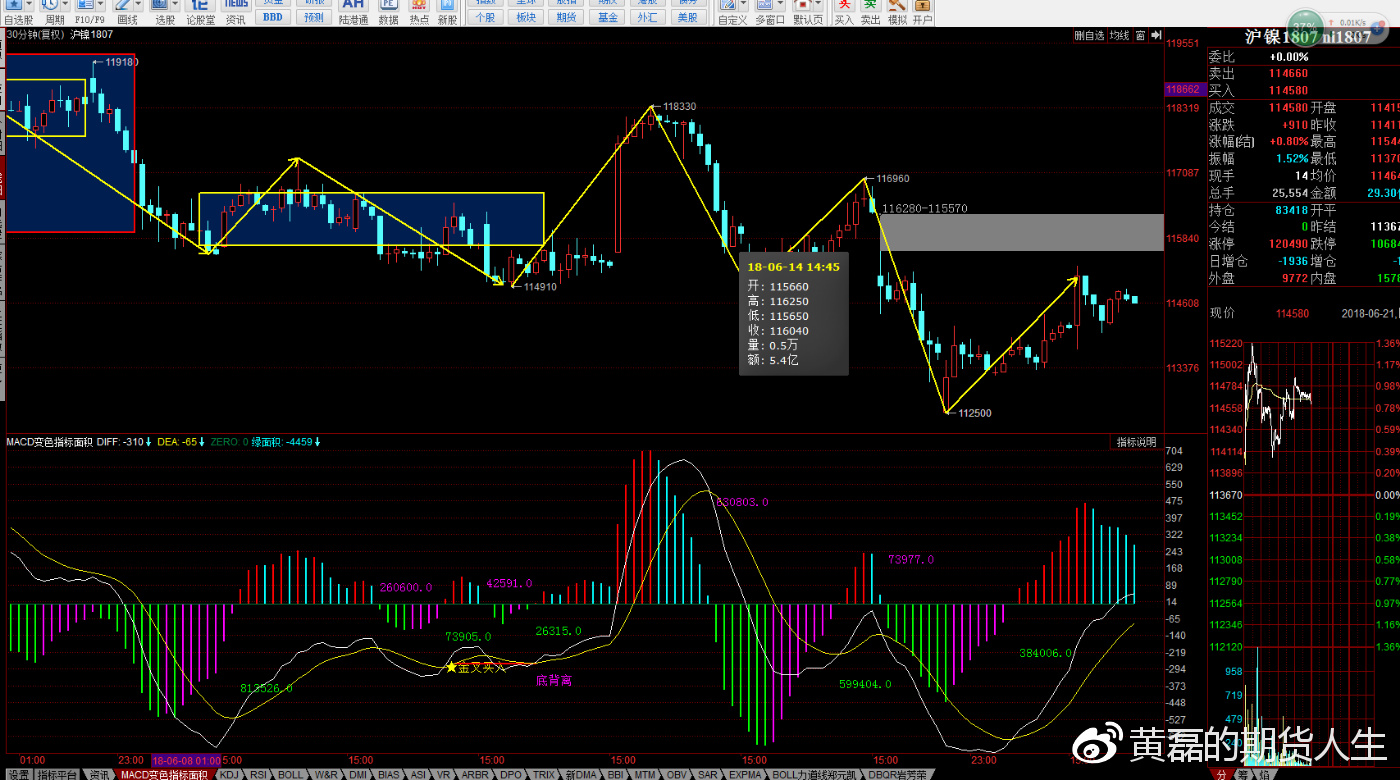The height and width of the screenshot is (780, 1400).
Task: Click the 周期 period clock icon
Action: 52,6
